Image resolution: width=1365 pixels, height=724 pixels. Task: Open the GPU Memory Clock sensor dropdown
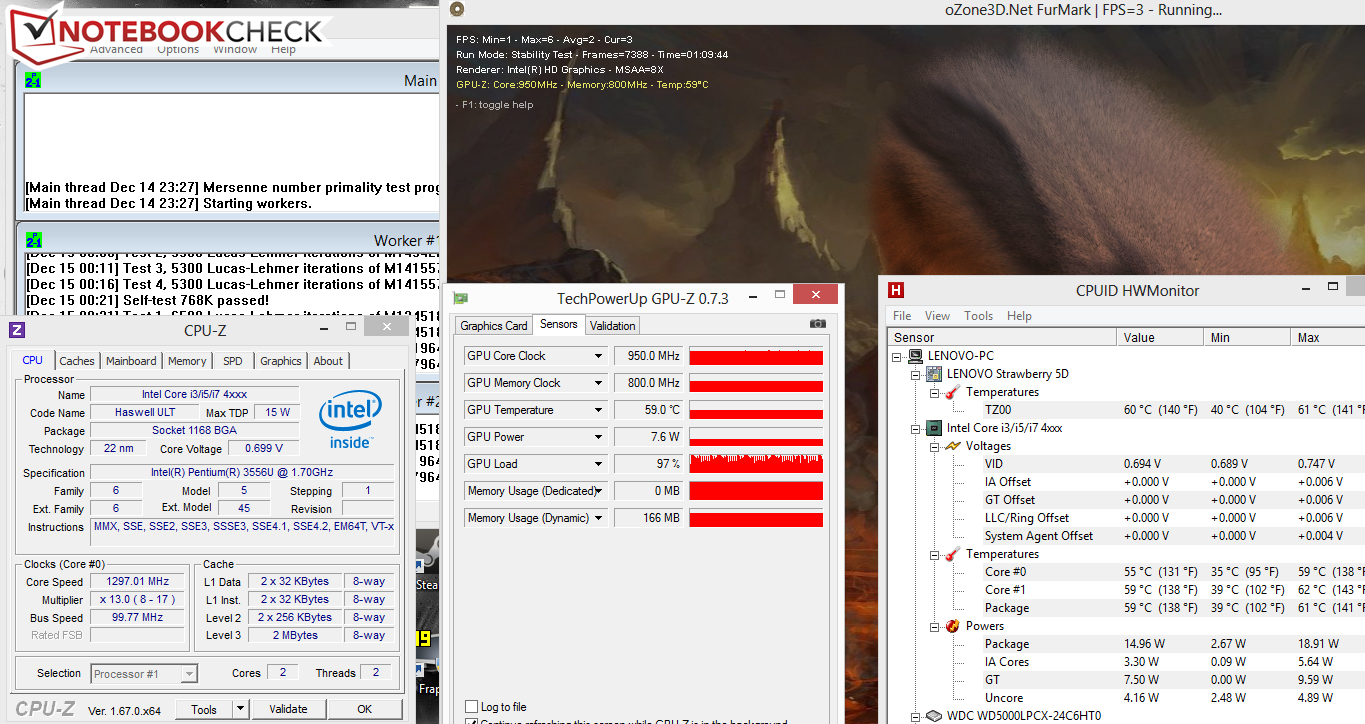pos(599,383)
